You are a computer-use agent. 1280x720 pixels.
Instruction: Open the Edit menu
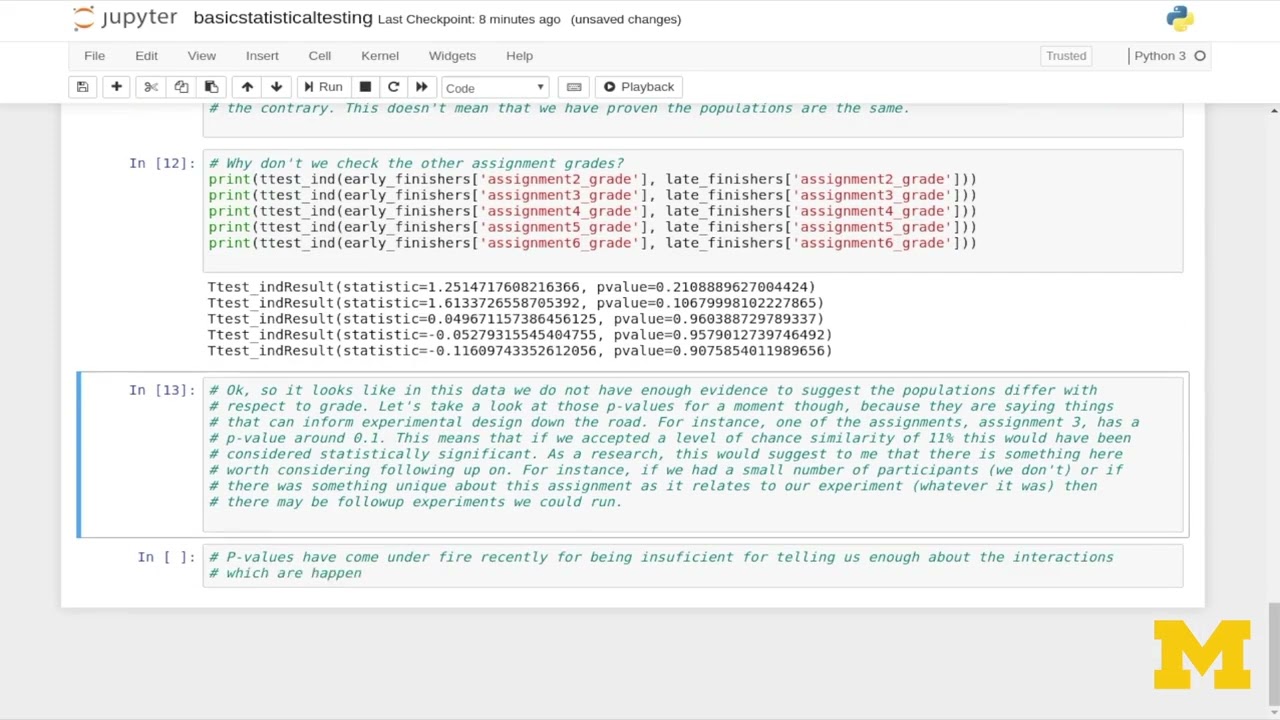146,56
